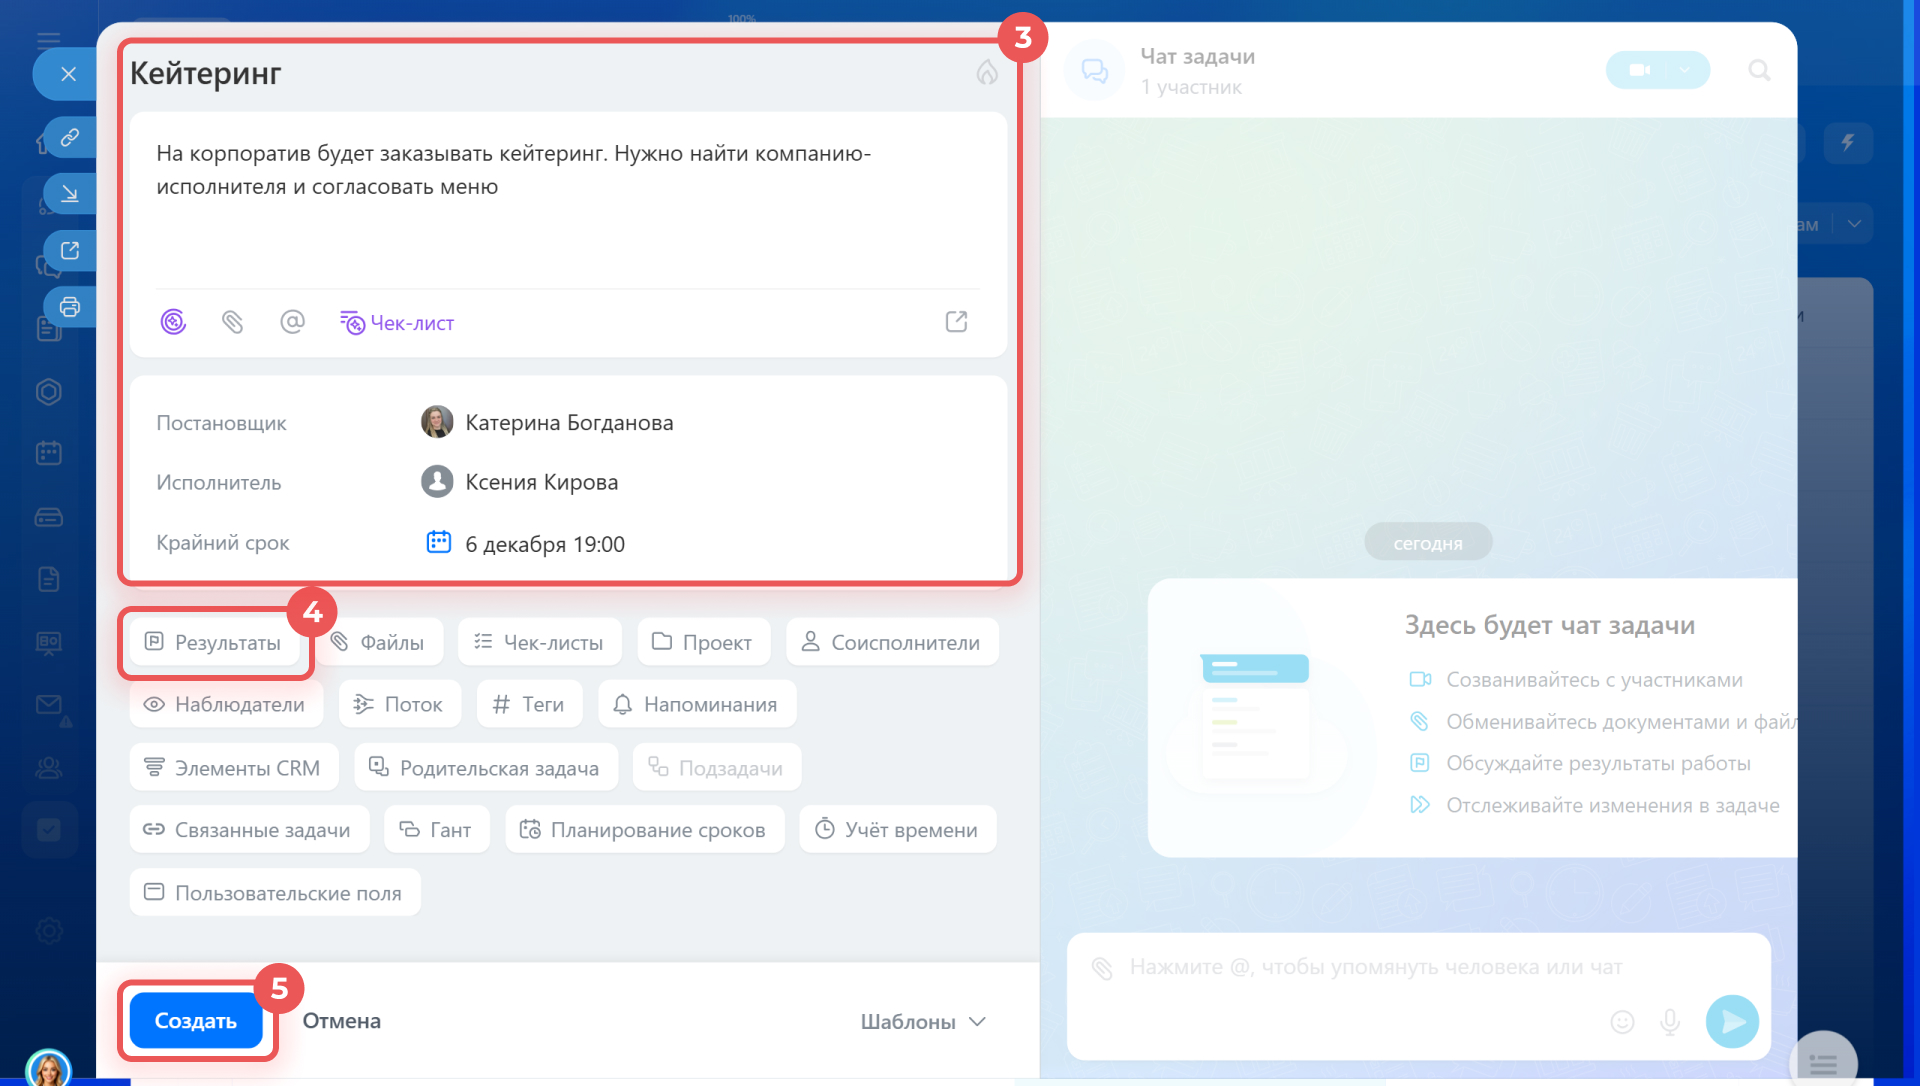Open description in fullscreen via expand icon
The width and height of the screenshot is (1920, 1086).
point(956,322)
